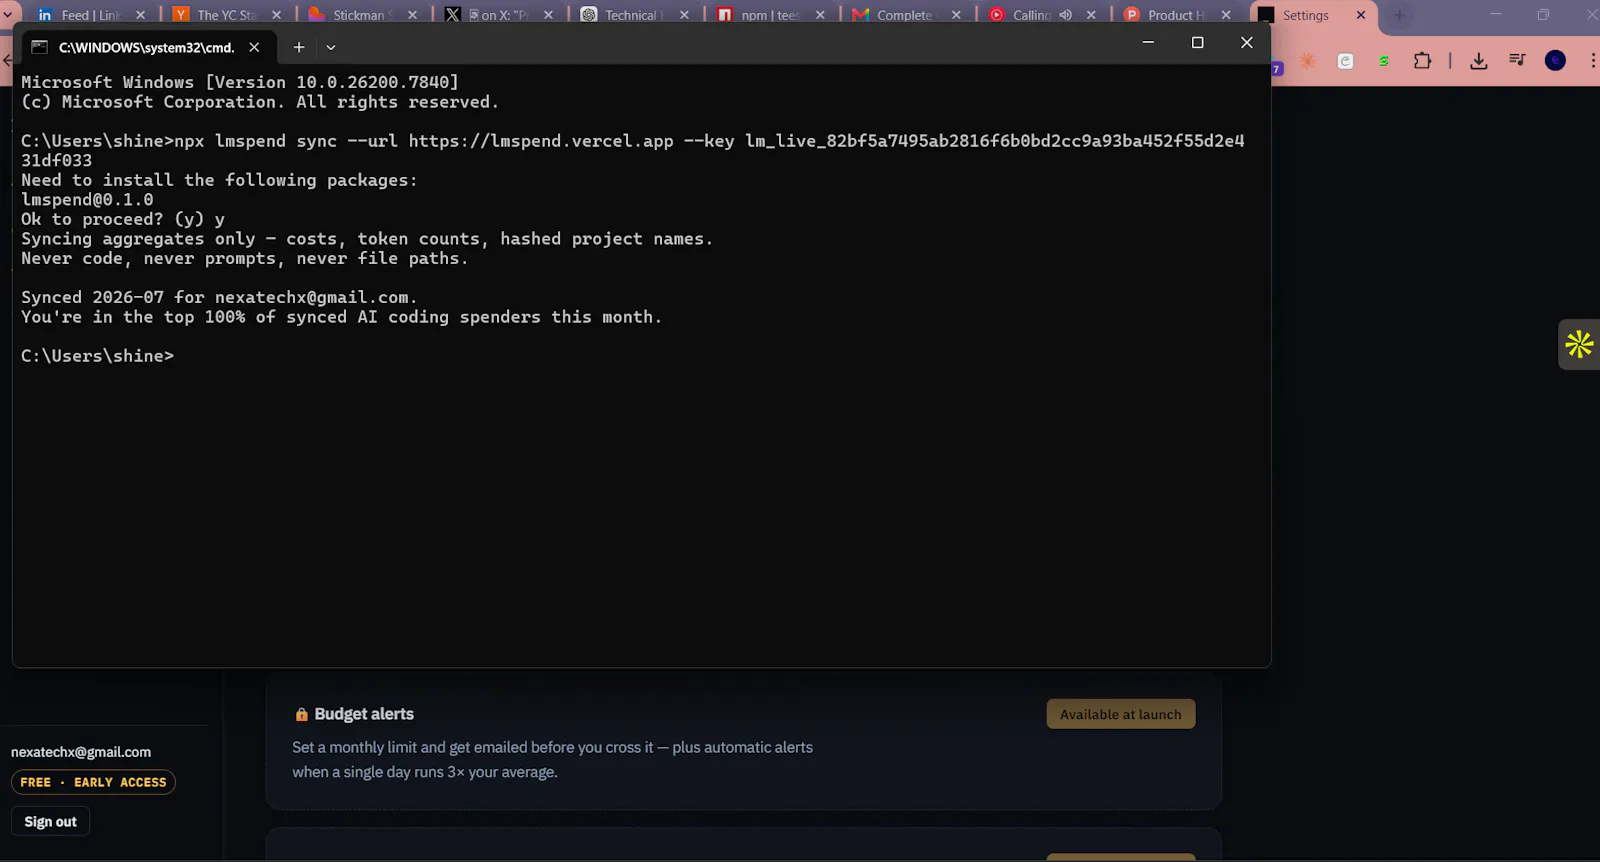Click the Sign out button

coord(50,822)
